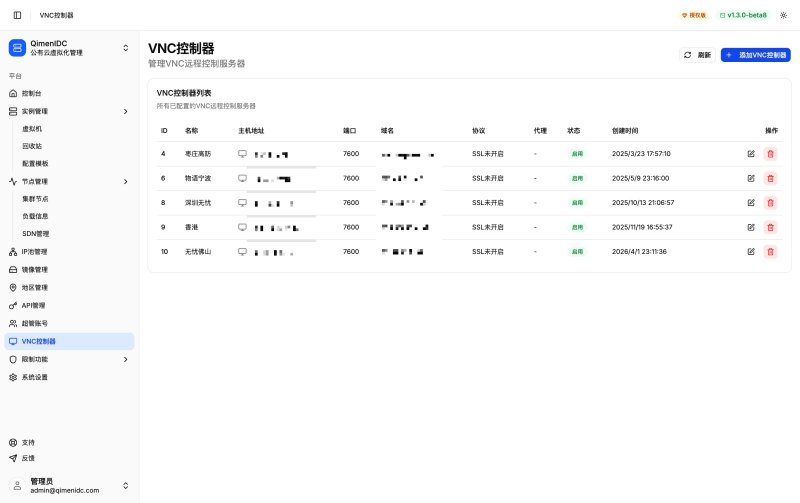Delete the 深圳无忧 controller
This screenshot has width=800, height=503.
coord(770,203)
